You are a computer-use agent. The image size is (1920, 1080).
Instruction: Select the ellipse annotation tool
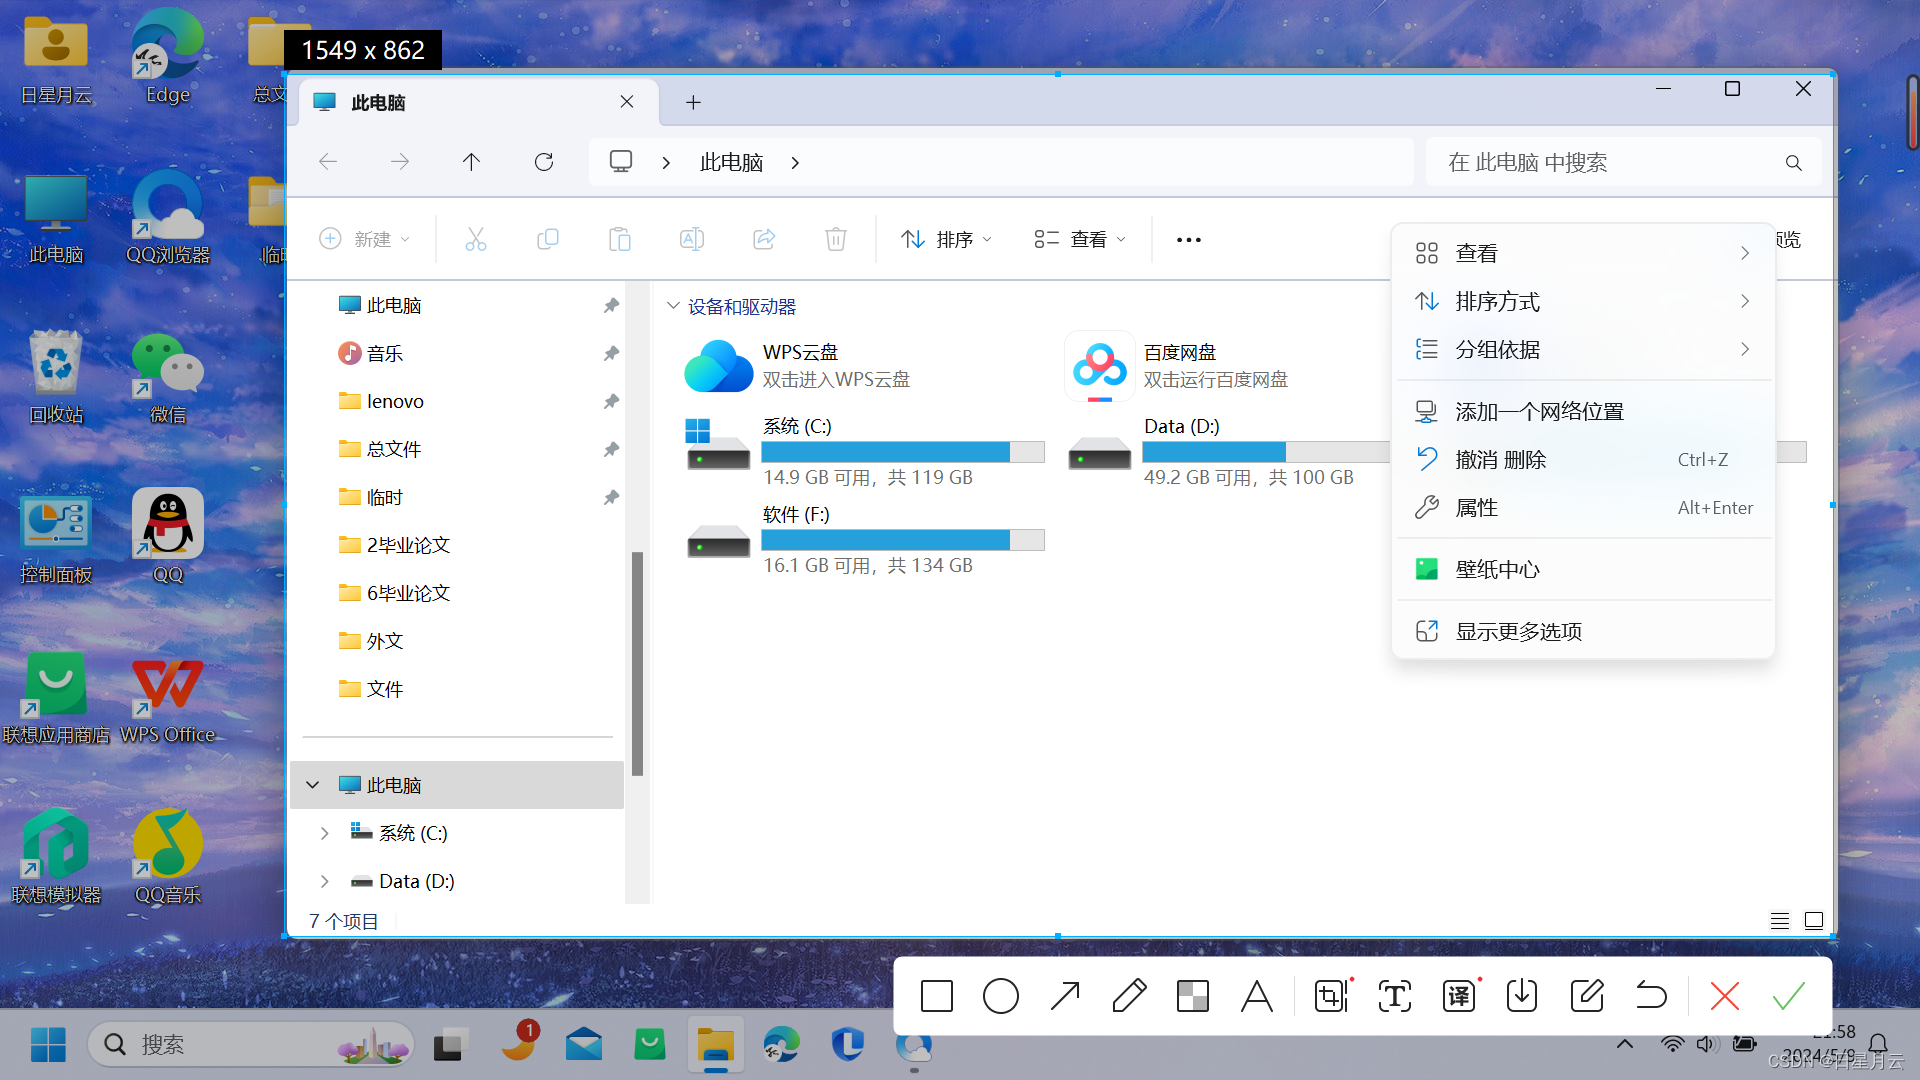click(x=1000, y=996)
